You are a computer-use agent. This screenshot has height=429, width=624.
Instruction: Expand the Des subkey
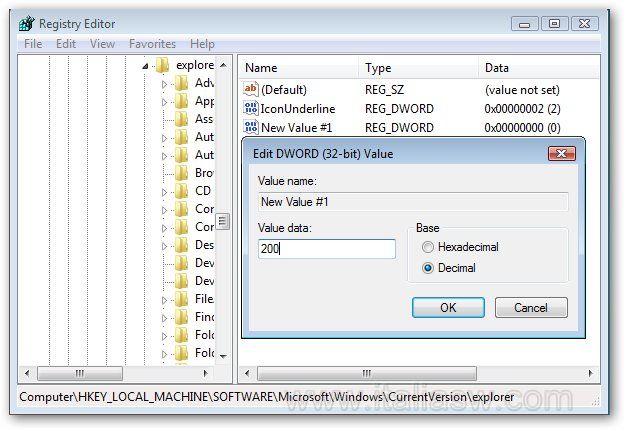164,246
